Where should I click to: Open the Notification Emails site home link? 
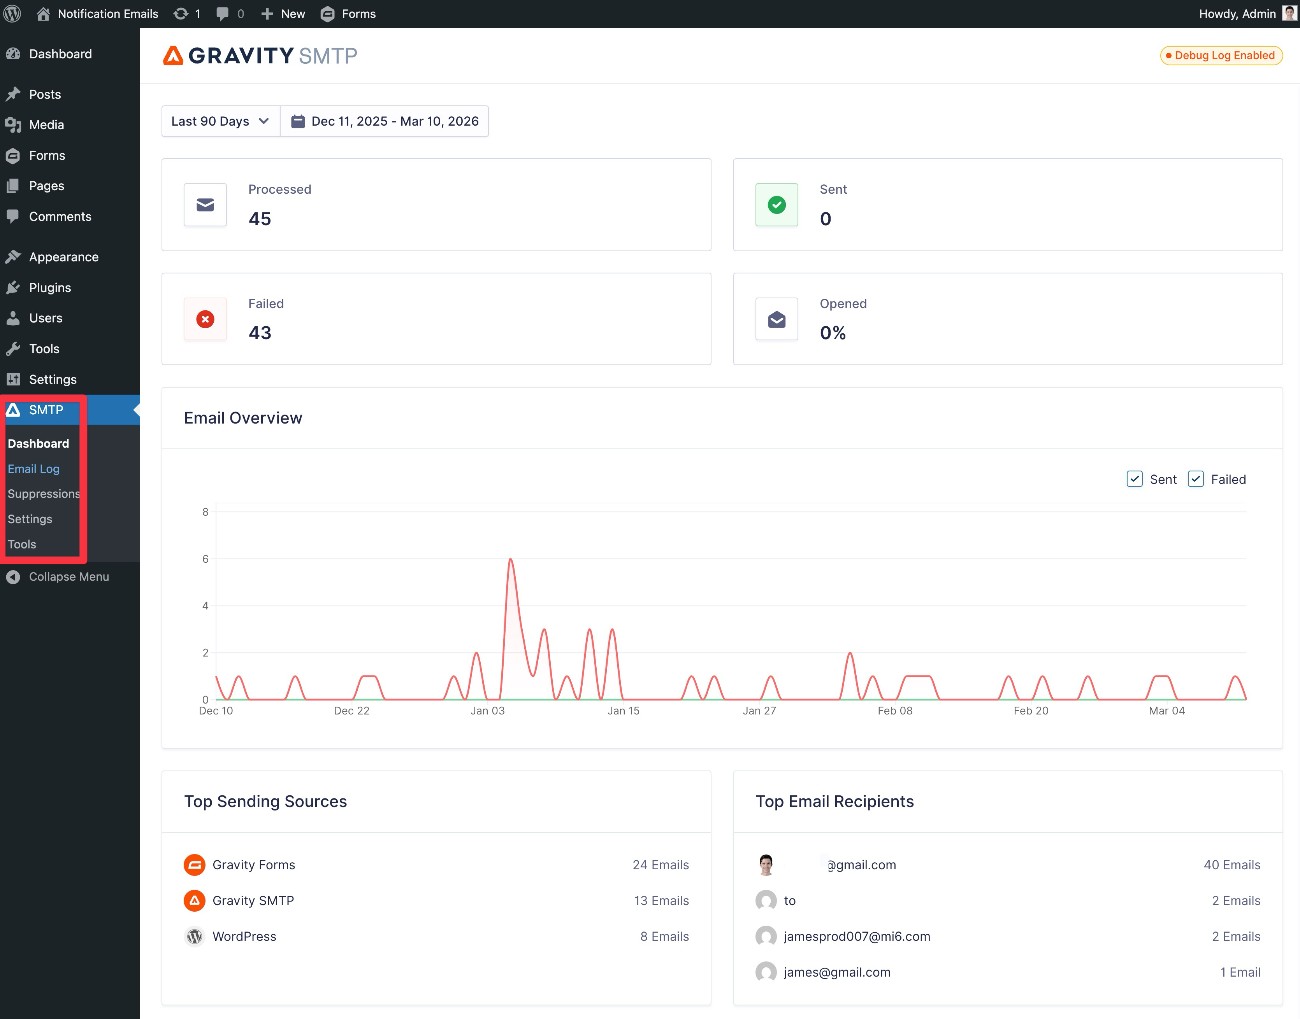pos(97,14)
